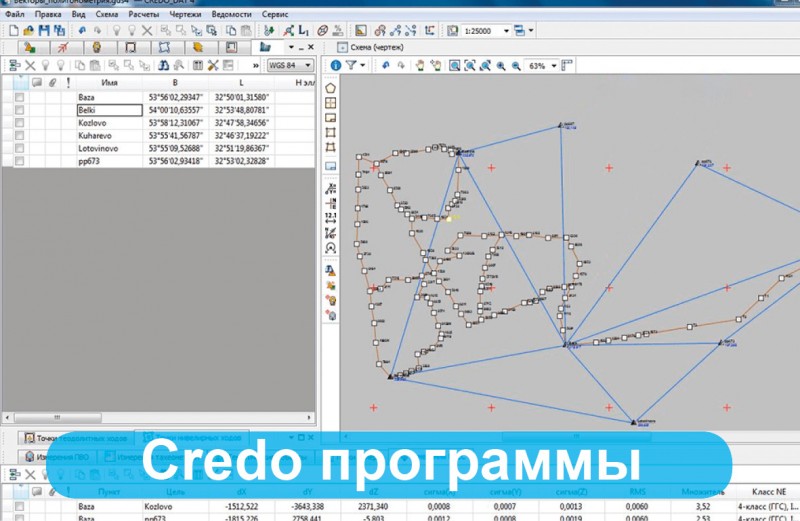Screen dimensions: 800x521
Task: Click the L1 tool icon in main toolbar
Action: click(x=304, y=31)
